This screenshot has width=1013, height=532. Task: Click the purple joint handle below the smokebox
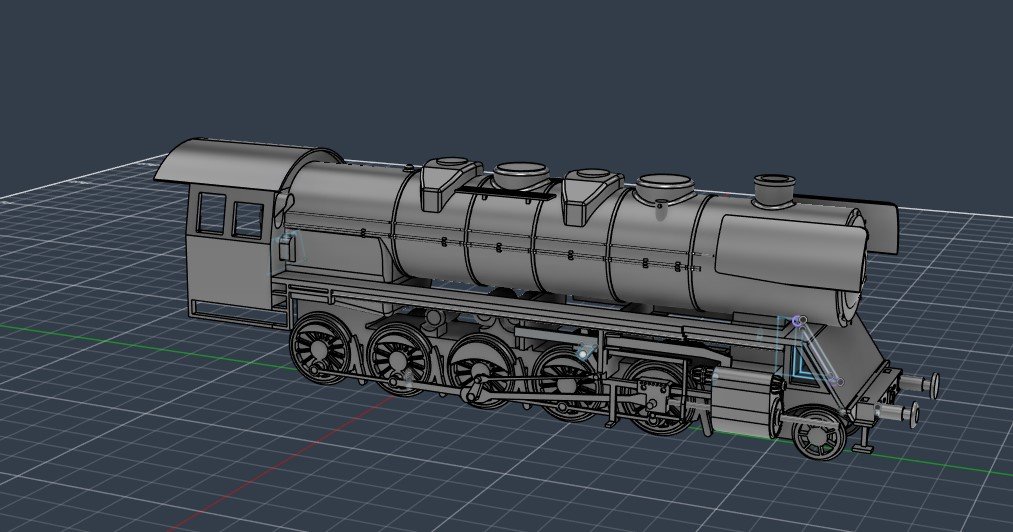coord(797,321)
